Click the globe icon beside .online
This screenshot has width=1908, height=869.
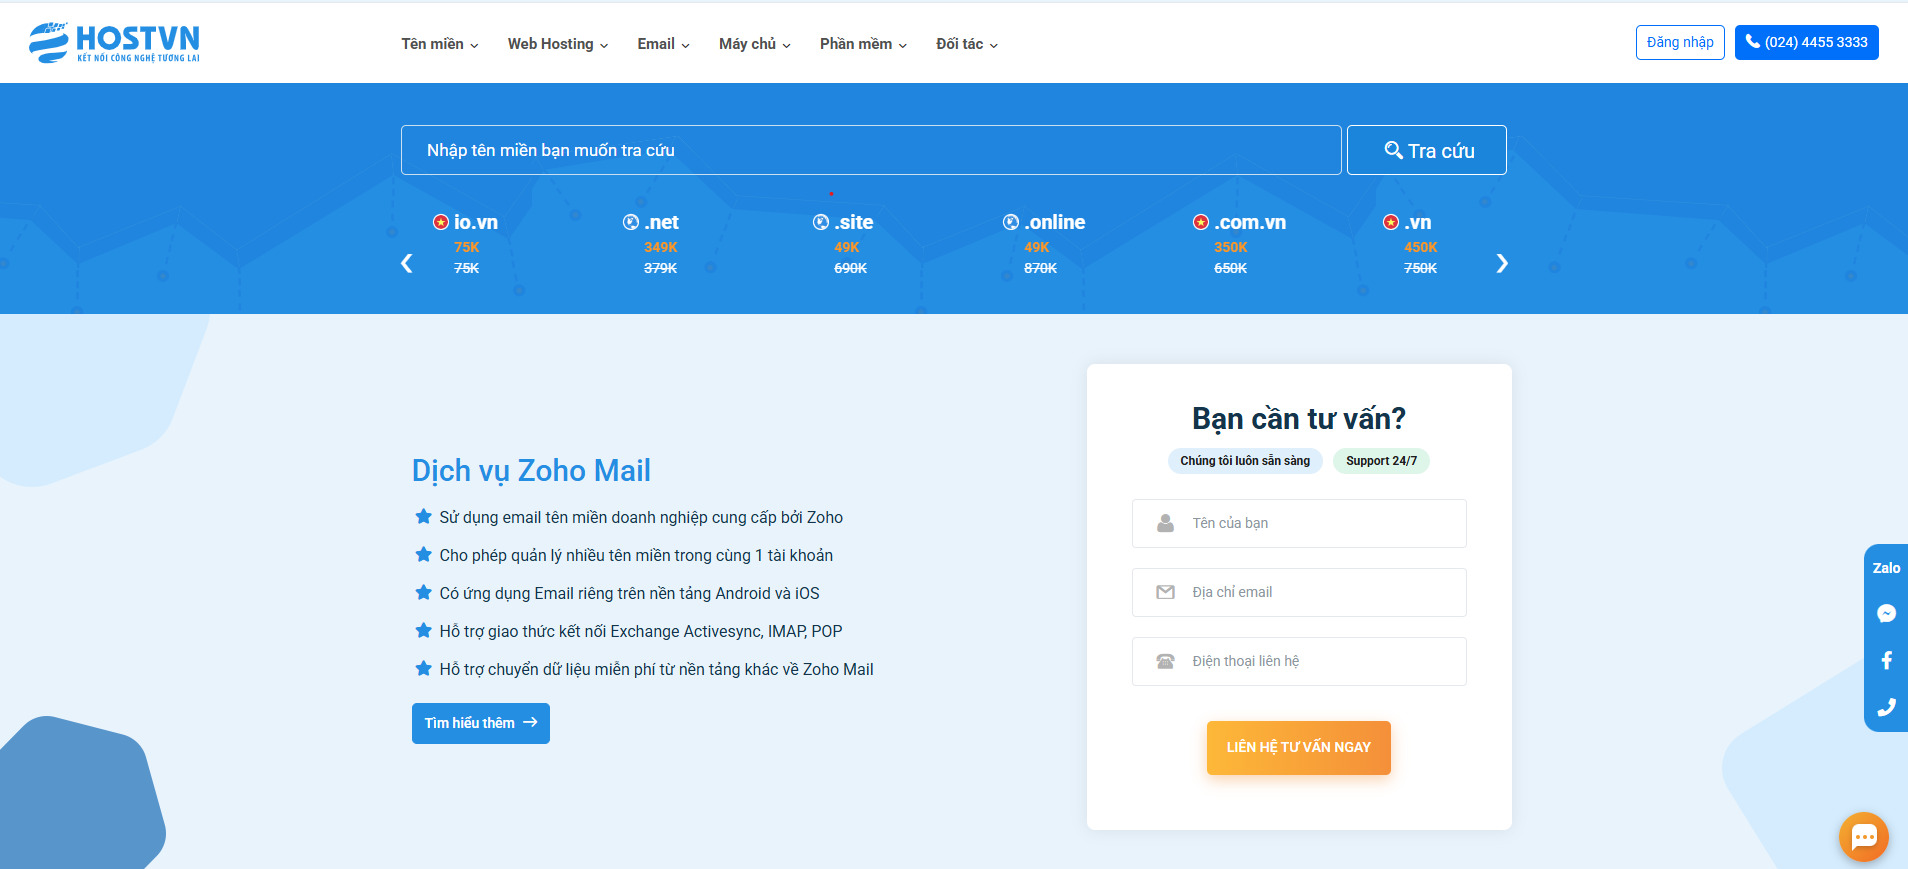point(1010,222)
